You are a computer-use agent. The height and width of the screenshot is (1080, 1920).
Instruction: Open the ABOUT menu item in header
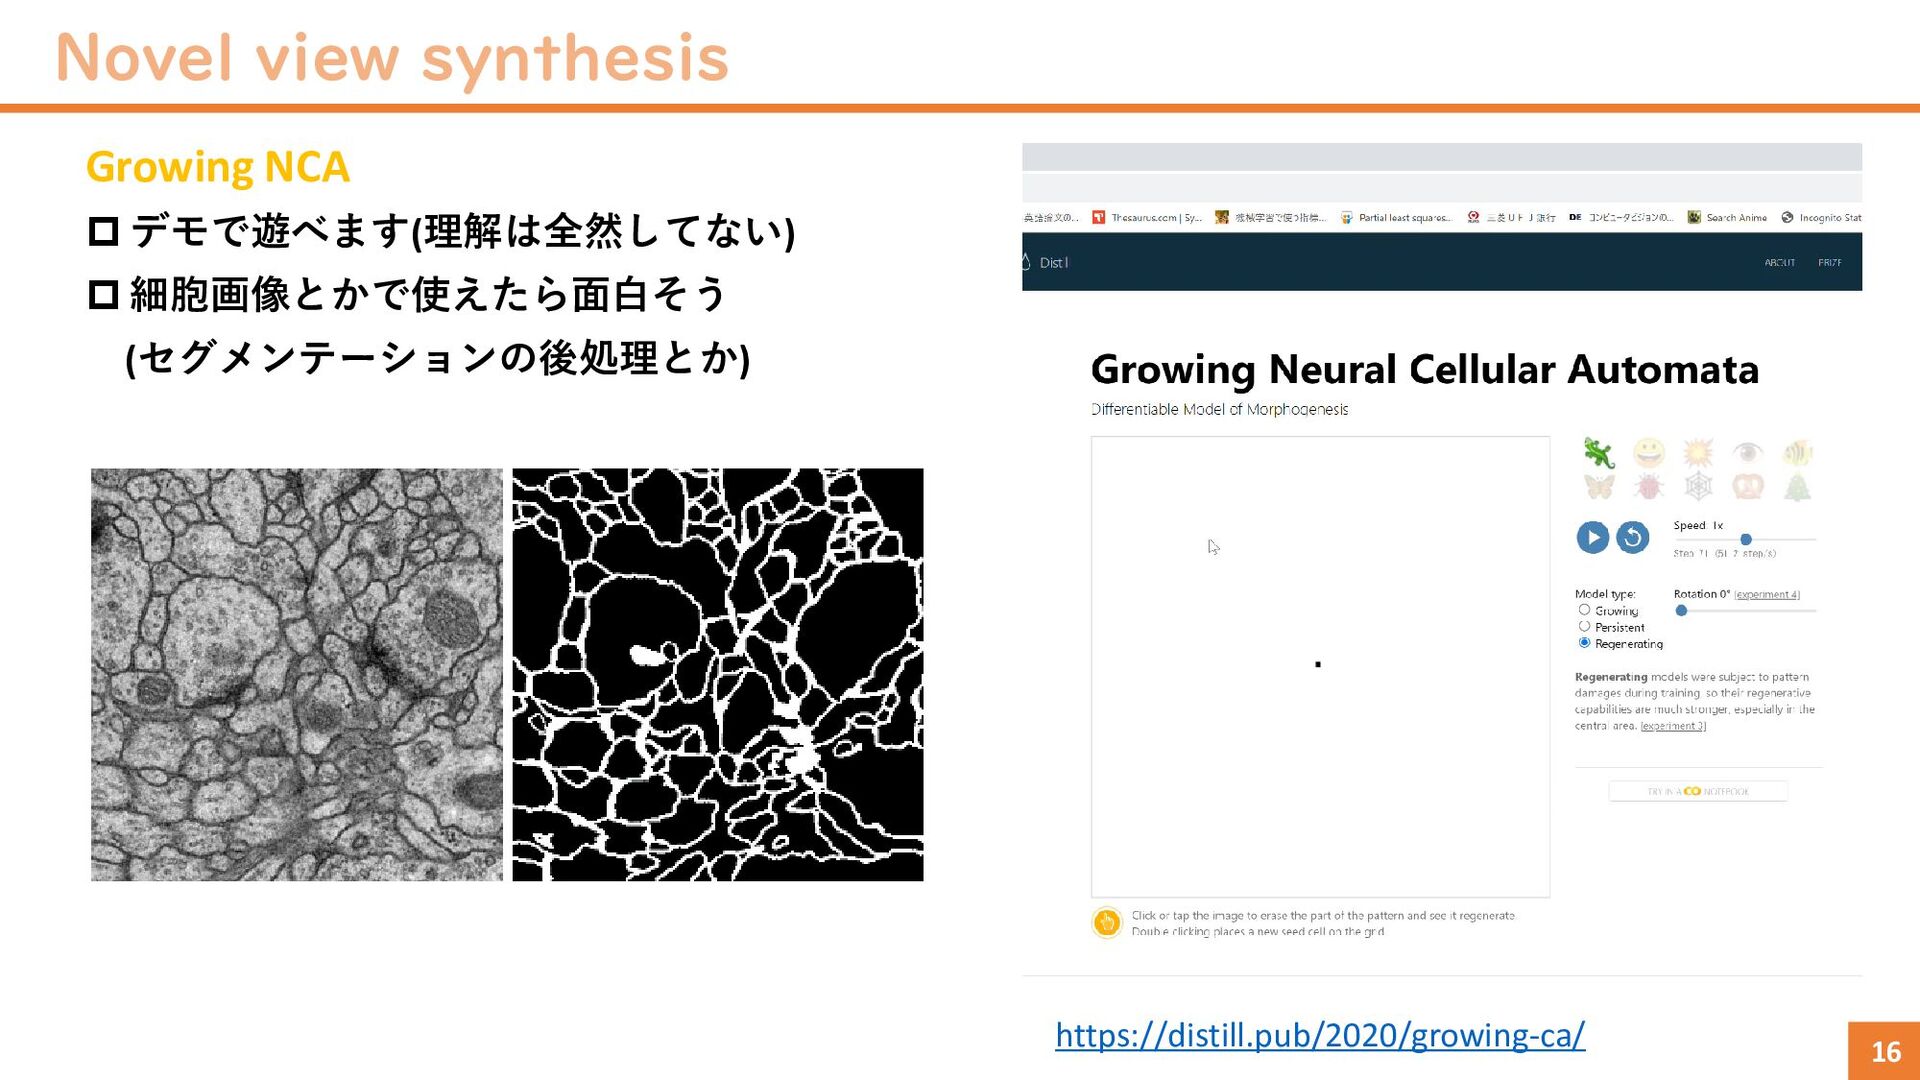(x=1779, y=263)
